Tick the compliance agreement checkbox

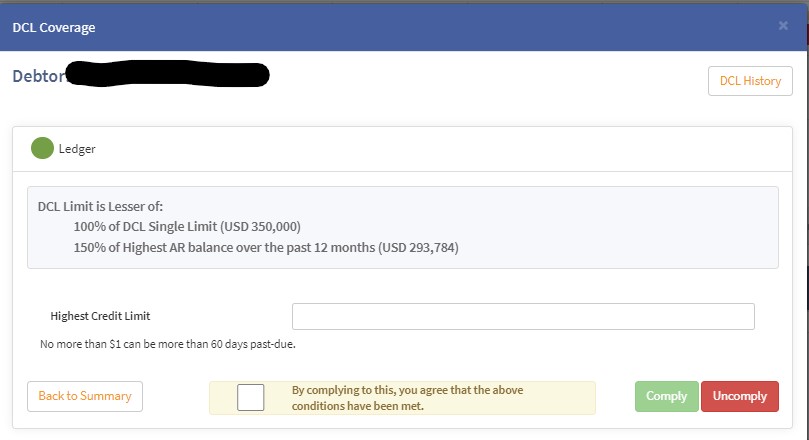[251, 397]
